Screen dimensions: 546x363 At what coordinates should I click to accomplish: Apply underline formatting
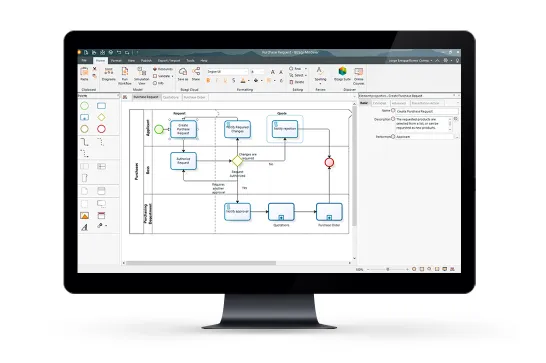(x=225, y=80)
